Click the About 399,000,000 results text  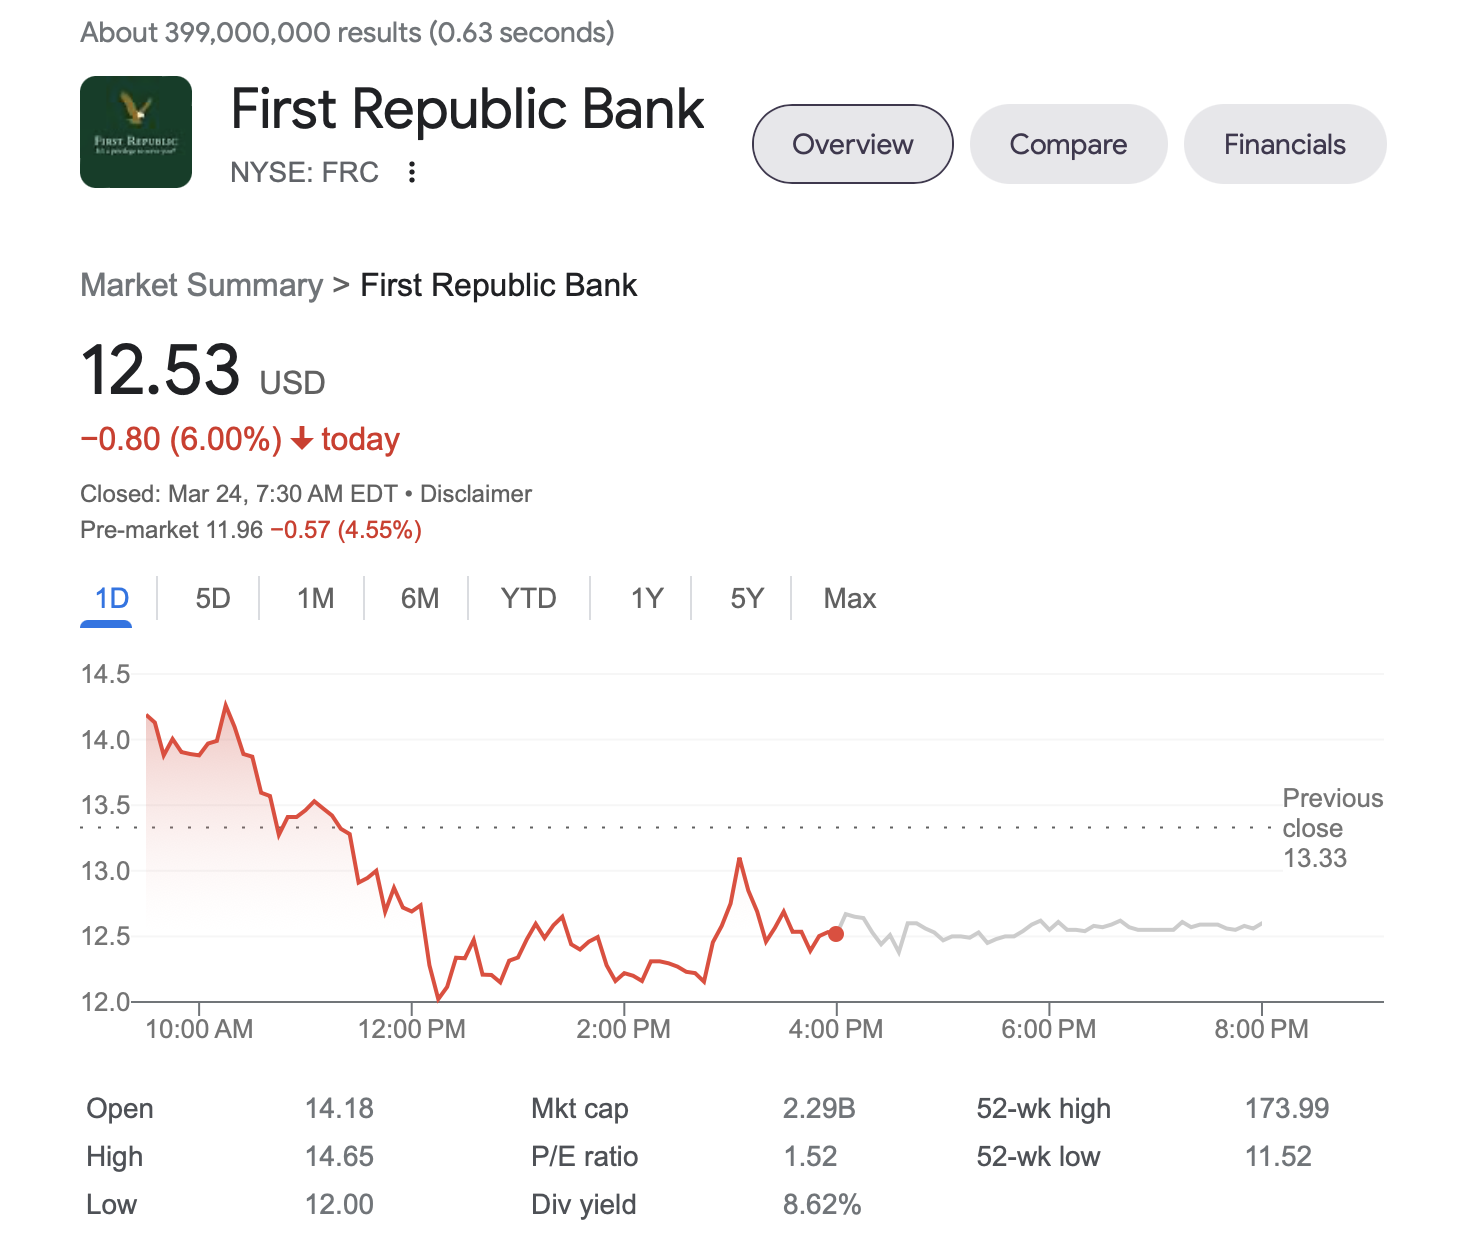[347, 33]
